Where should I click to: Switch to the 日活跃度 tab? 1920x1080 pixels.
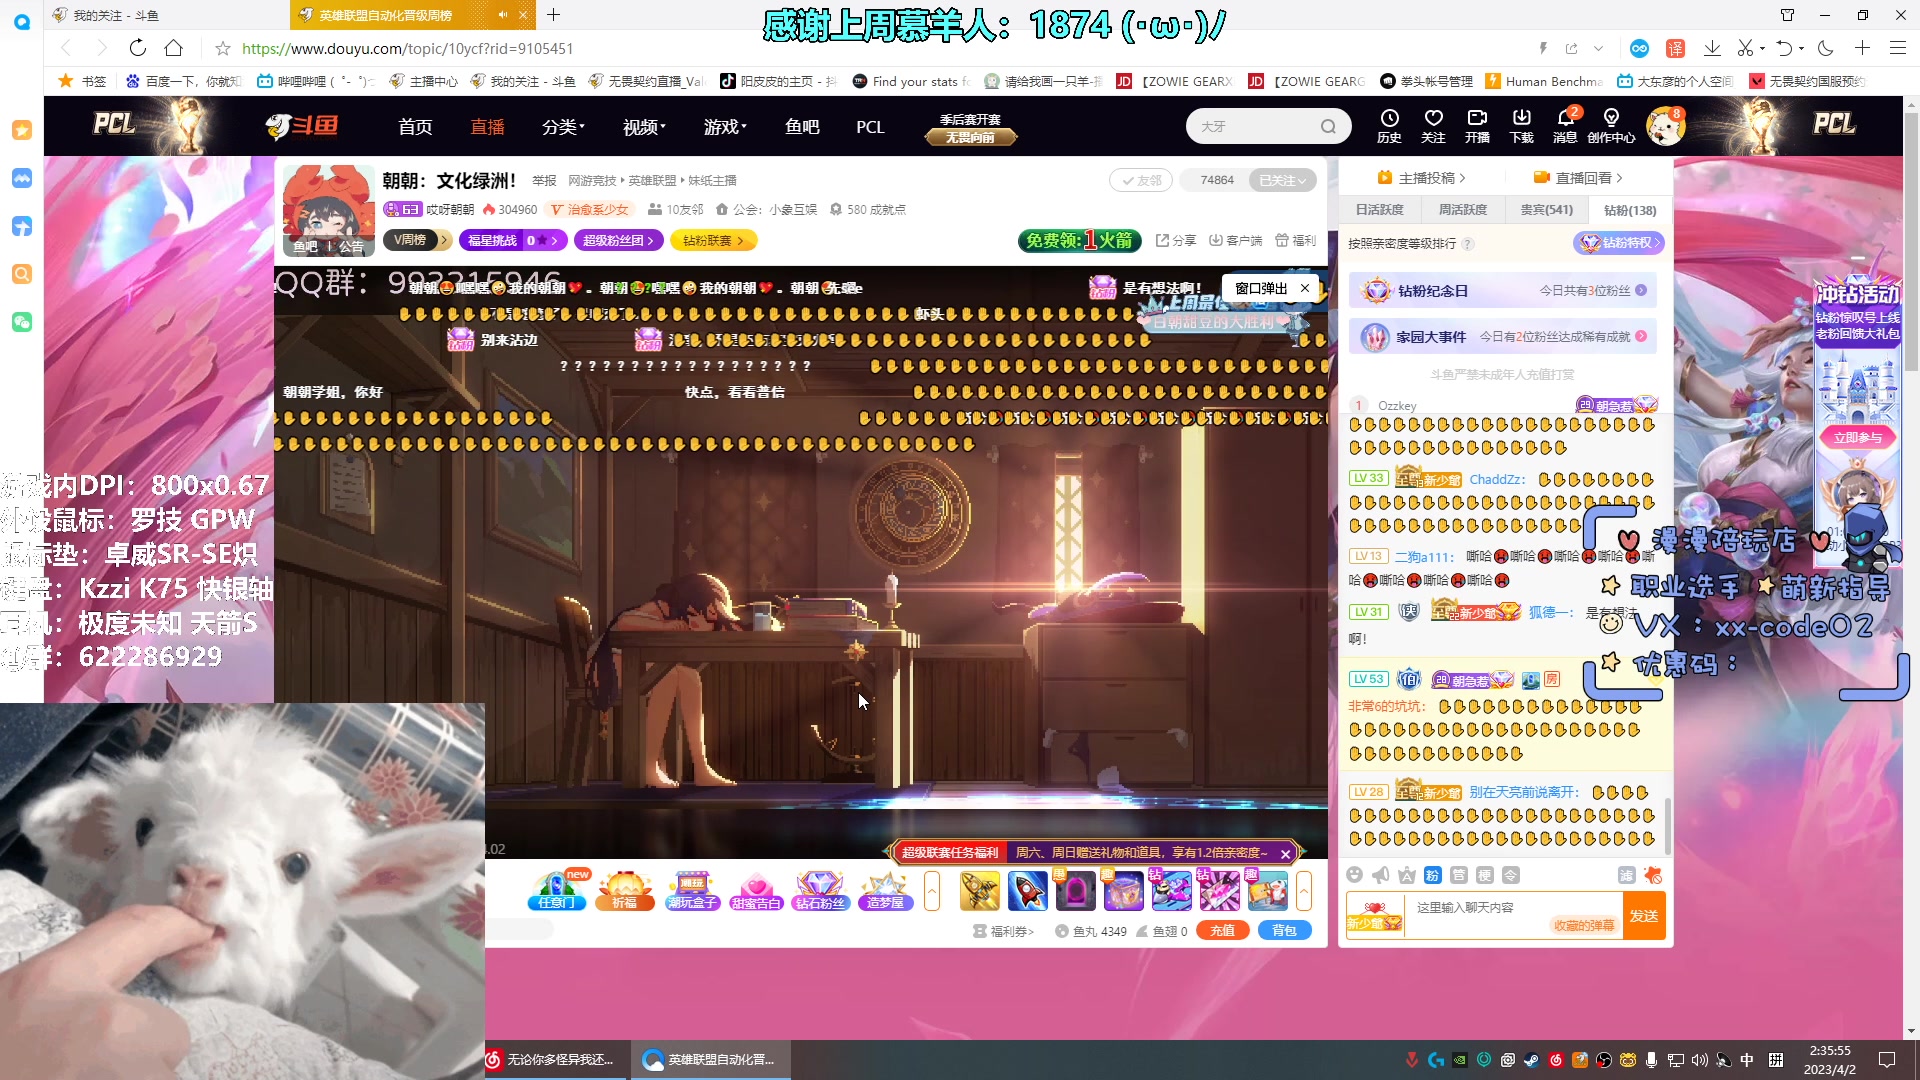click(x=1380, y=210)
